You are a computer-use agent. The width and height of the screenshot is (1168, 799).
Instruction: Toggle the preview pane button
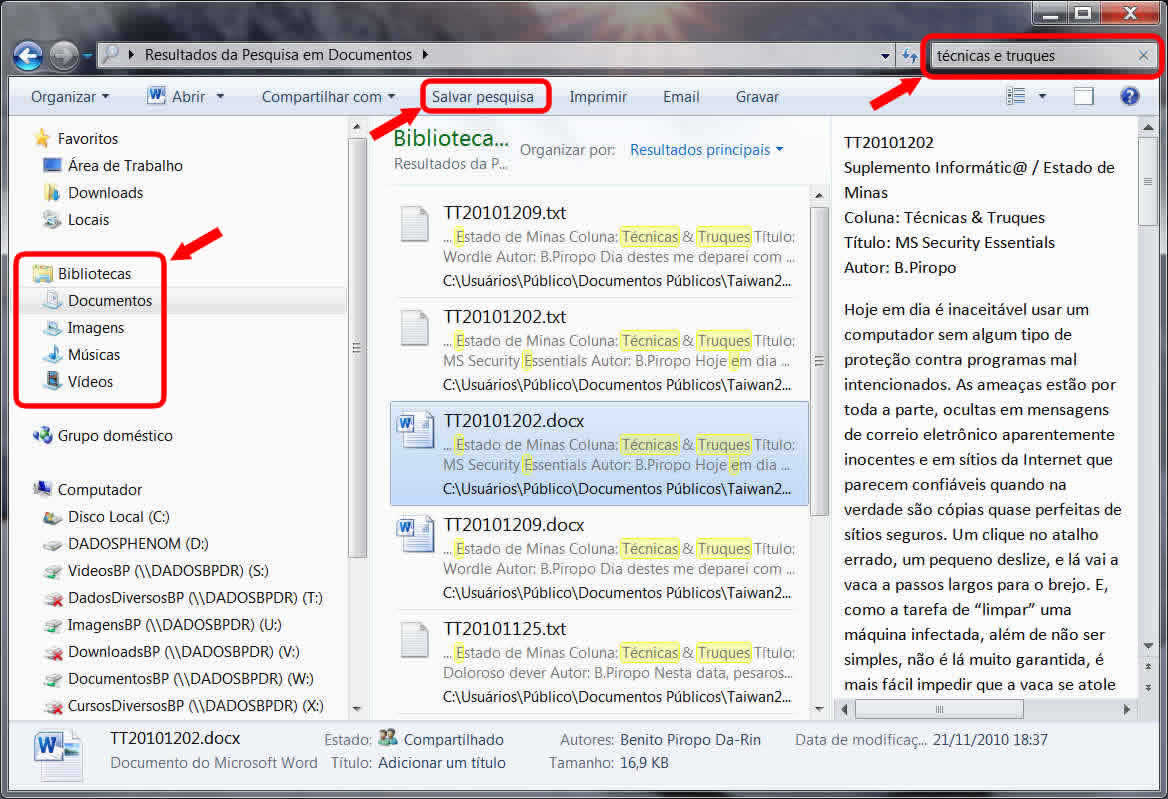coord(1084,97)
